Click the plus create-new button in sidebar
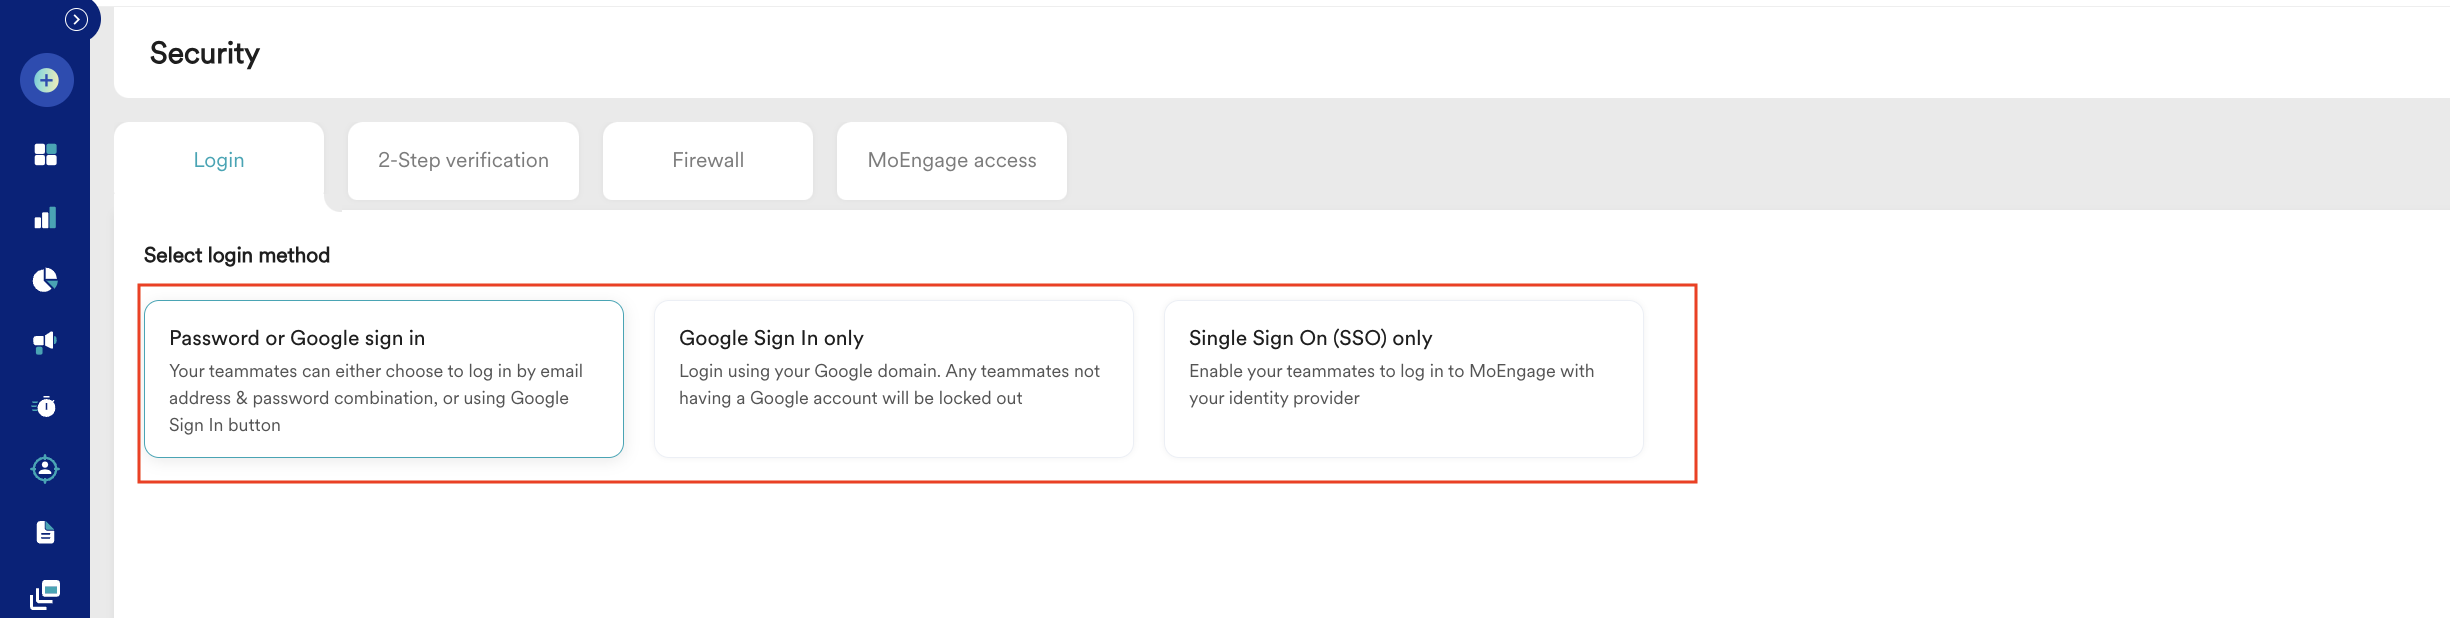Screen dimensions: 2450x618 [x=46, y=80]
